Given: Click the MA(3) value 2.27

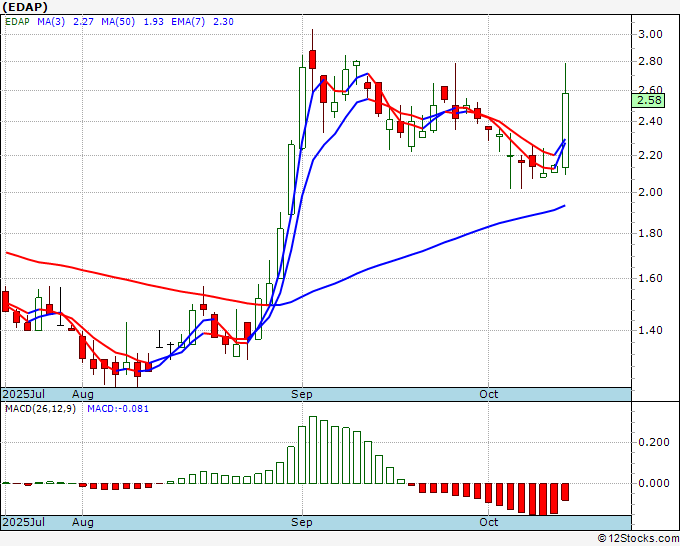Looking at the screenshot, I should click(x=83, y=22).
